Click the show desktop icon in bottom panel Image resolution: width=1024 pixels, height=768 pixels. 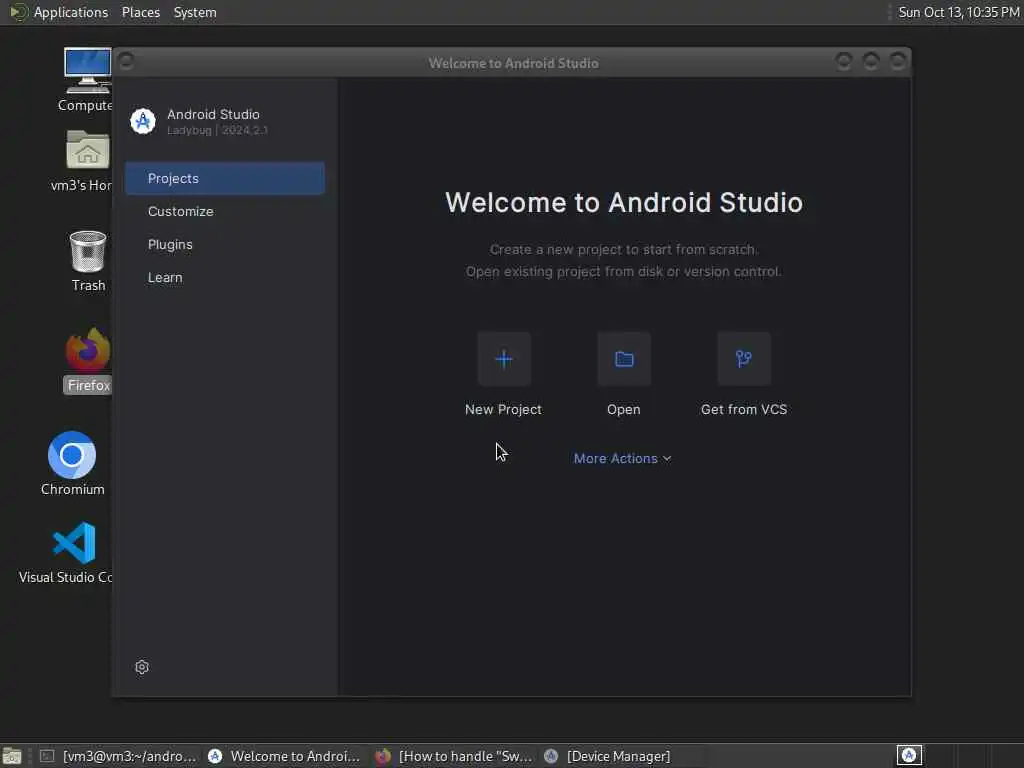click(12, 756)
